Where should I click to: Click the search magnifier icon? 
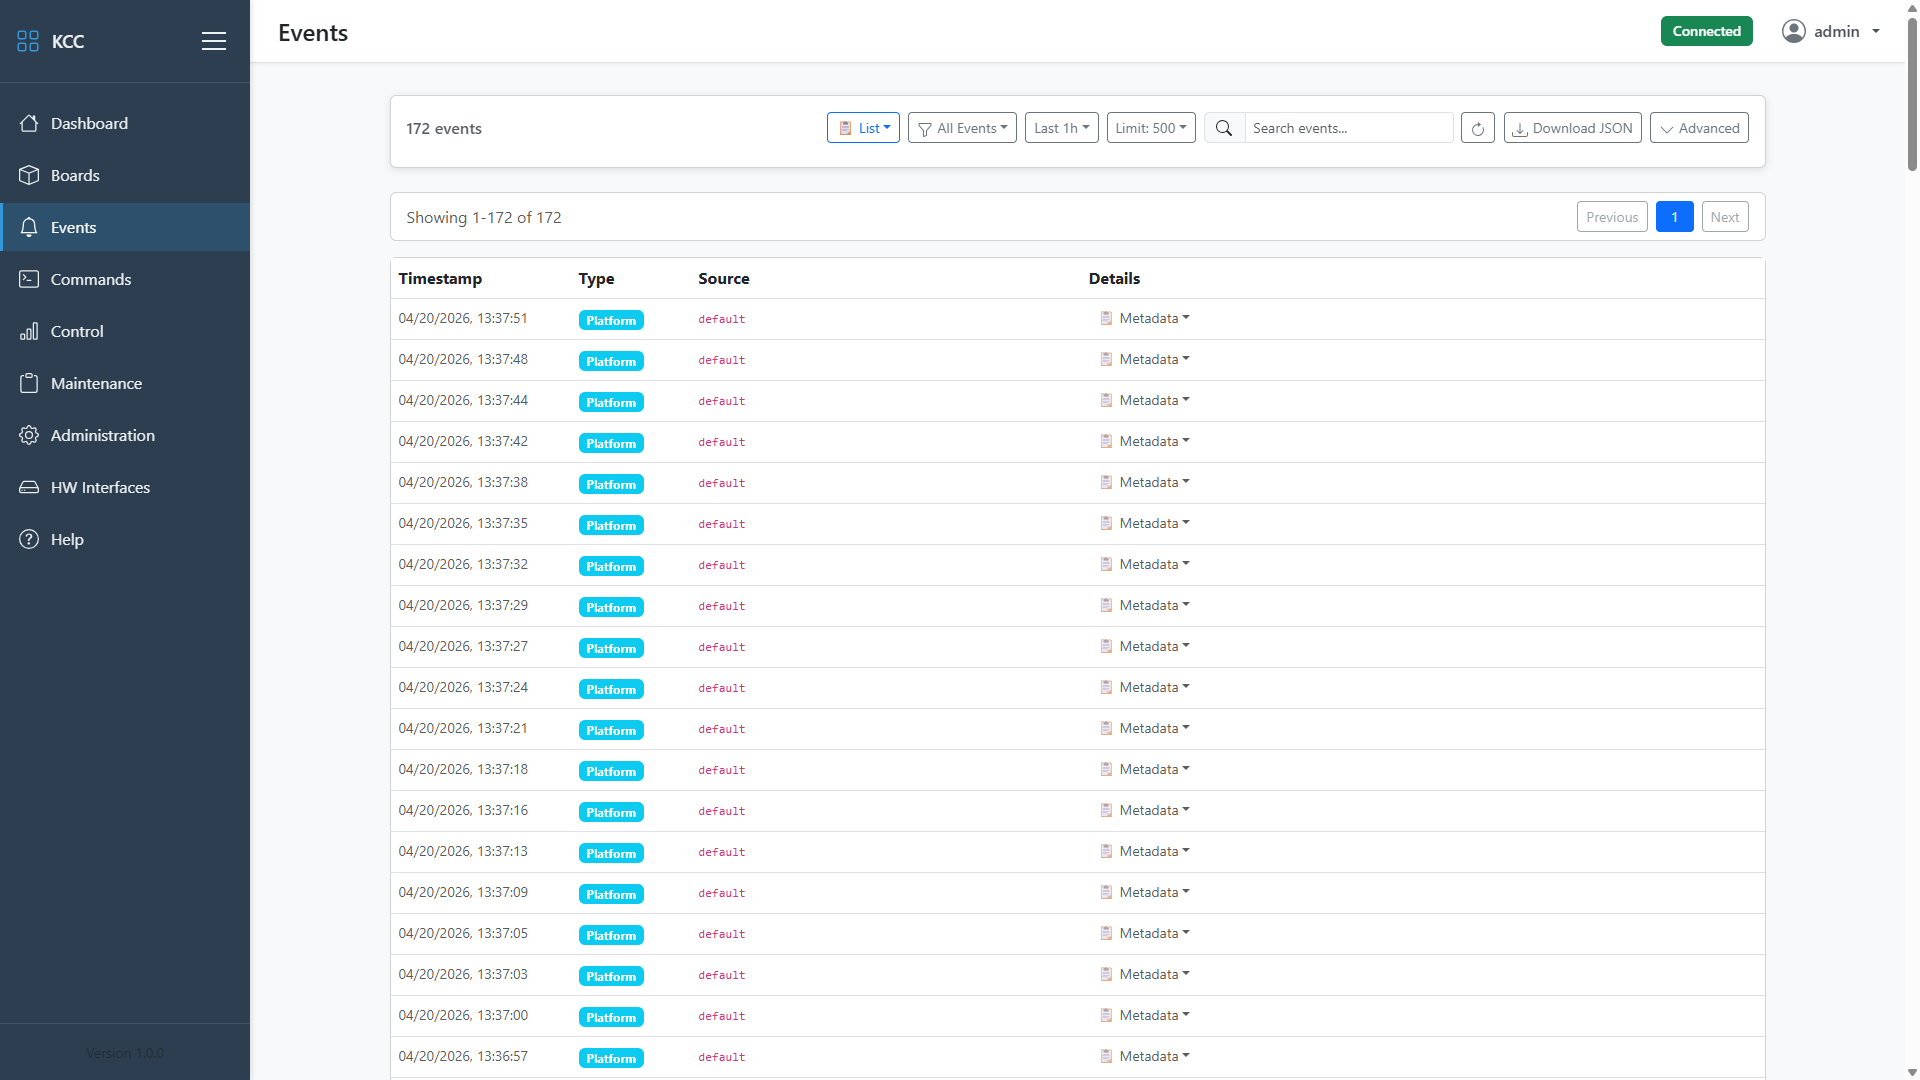[x=1224, y=128]
